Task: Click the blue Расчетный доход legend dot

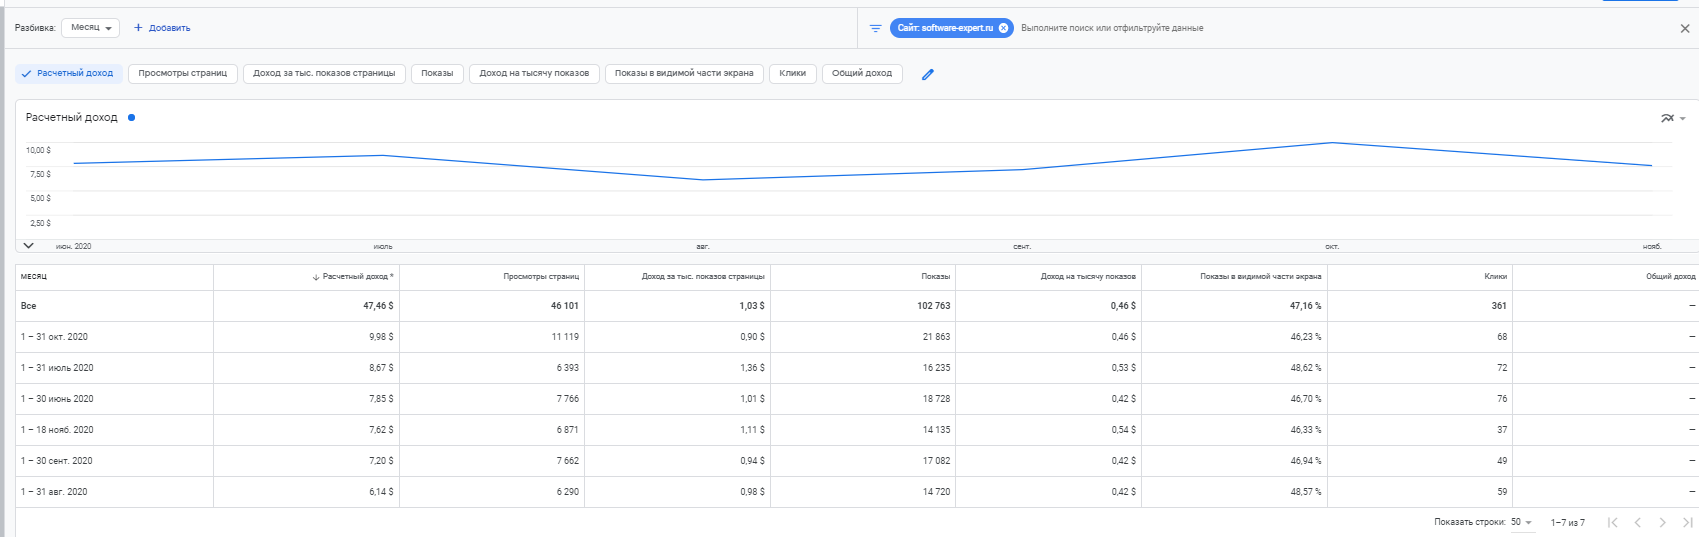Action: pos(131,118)
